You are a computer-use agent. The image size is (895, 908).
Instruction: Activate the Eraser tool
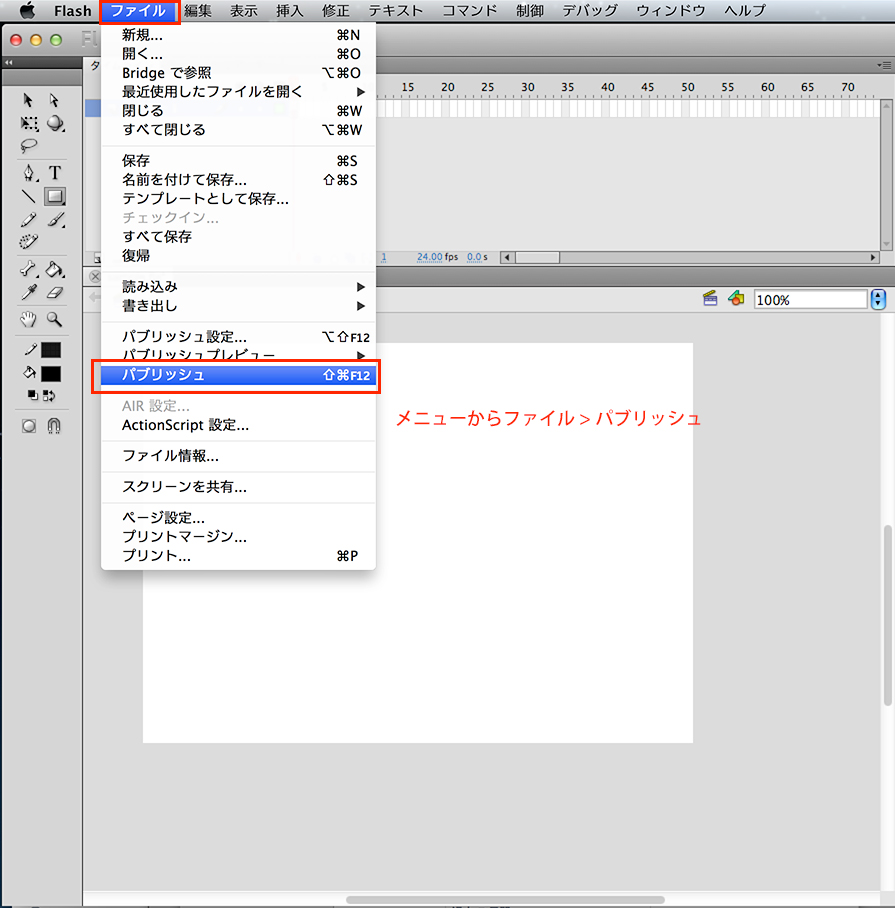pyautogui.click(x=55, y=292)
